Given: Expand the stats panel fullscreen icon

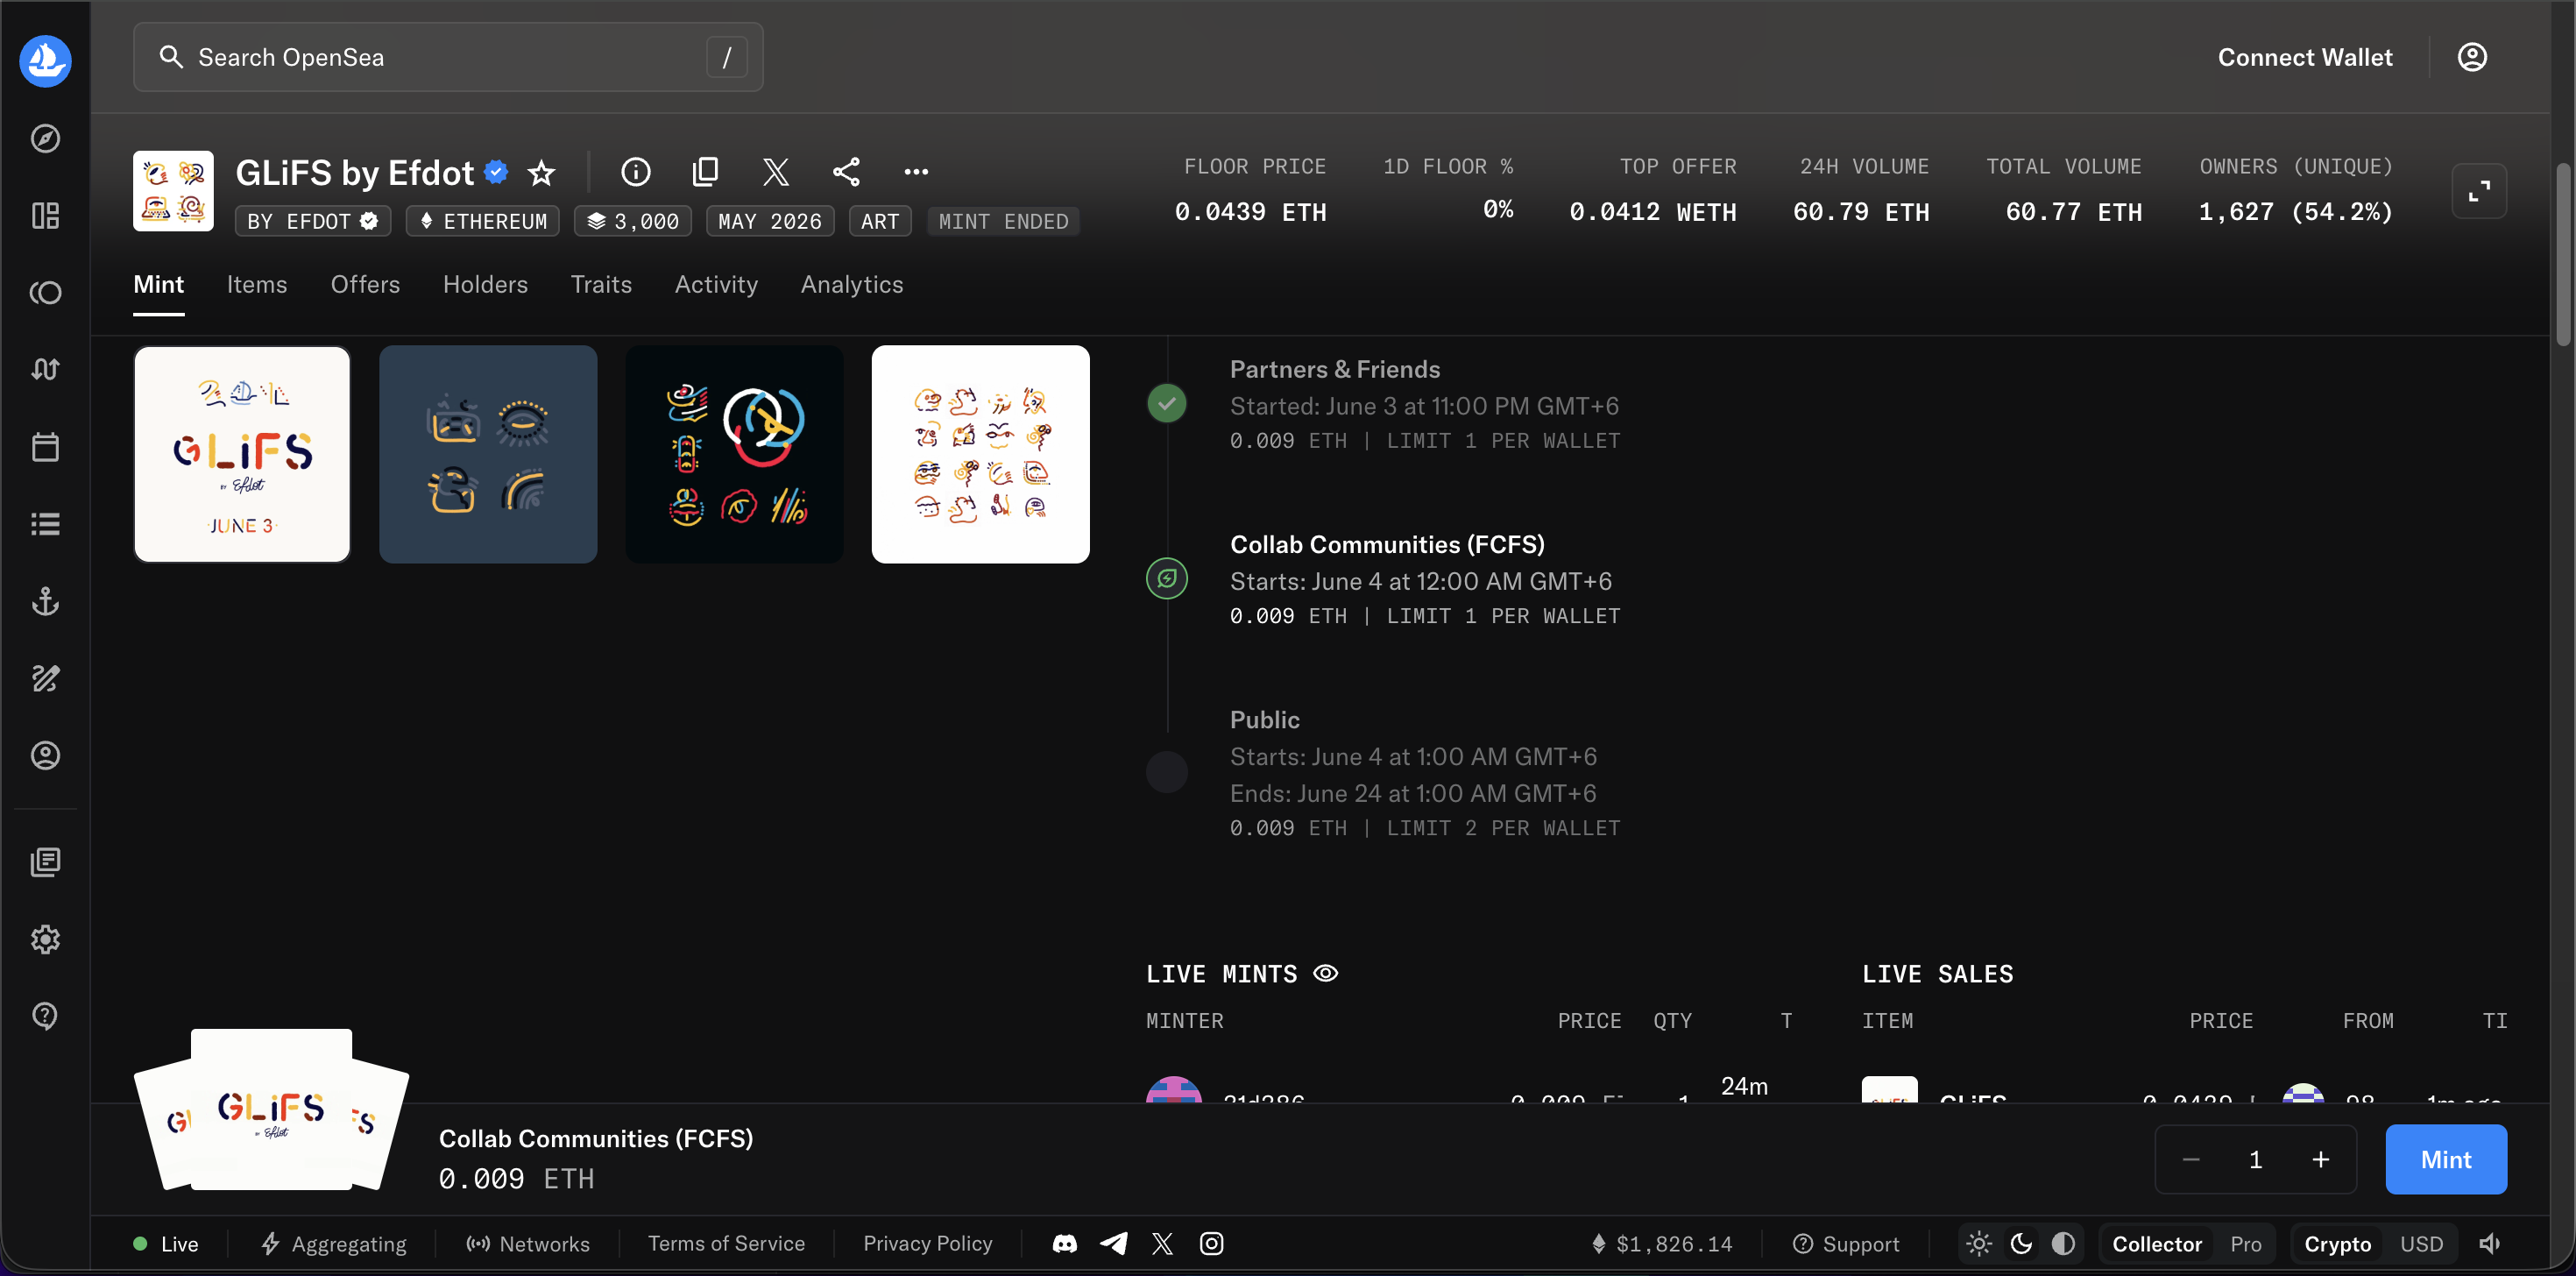Looking at the screenshot, I should (x=2479, y=191).
